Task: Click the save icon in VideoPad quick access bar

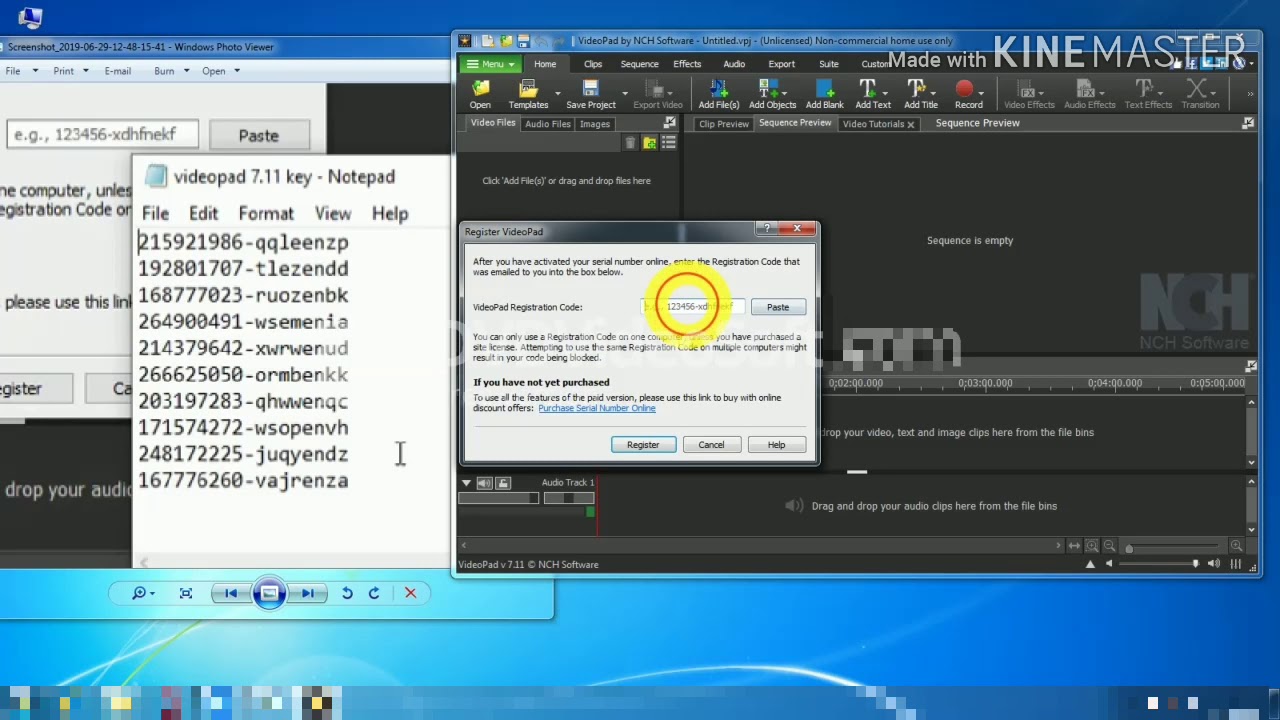Action: coord(524,41)
